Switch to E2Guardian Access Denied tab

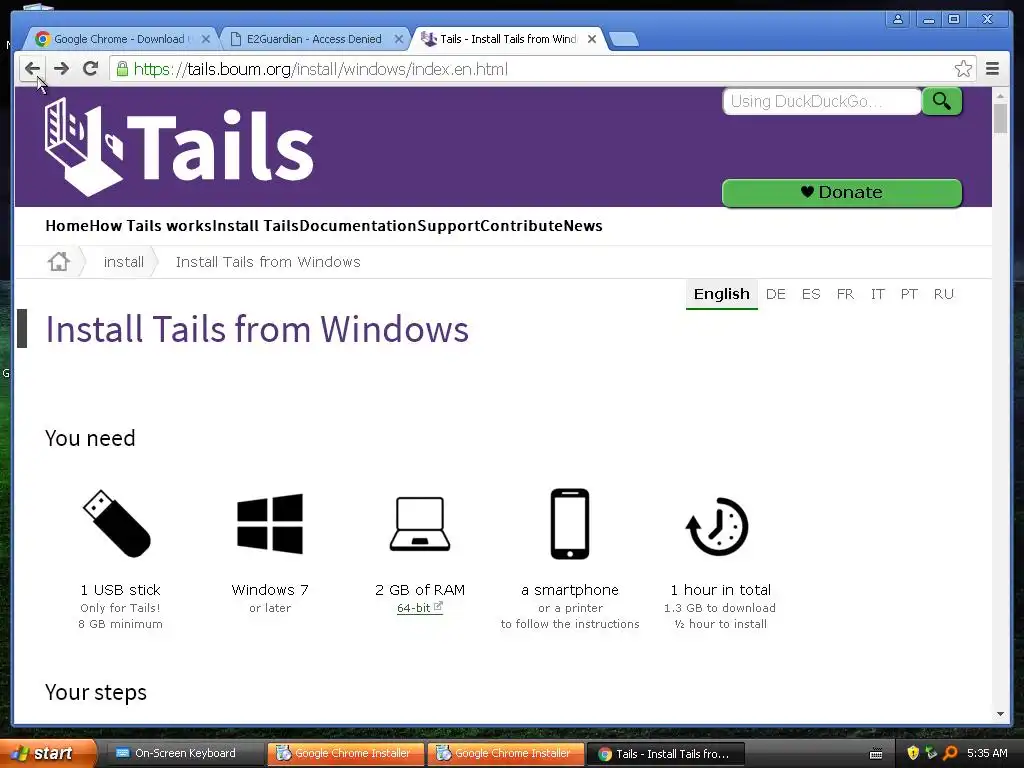(313, 39)
